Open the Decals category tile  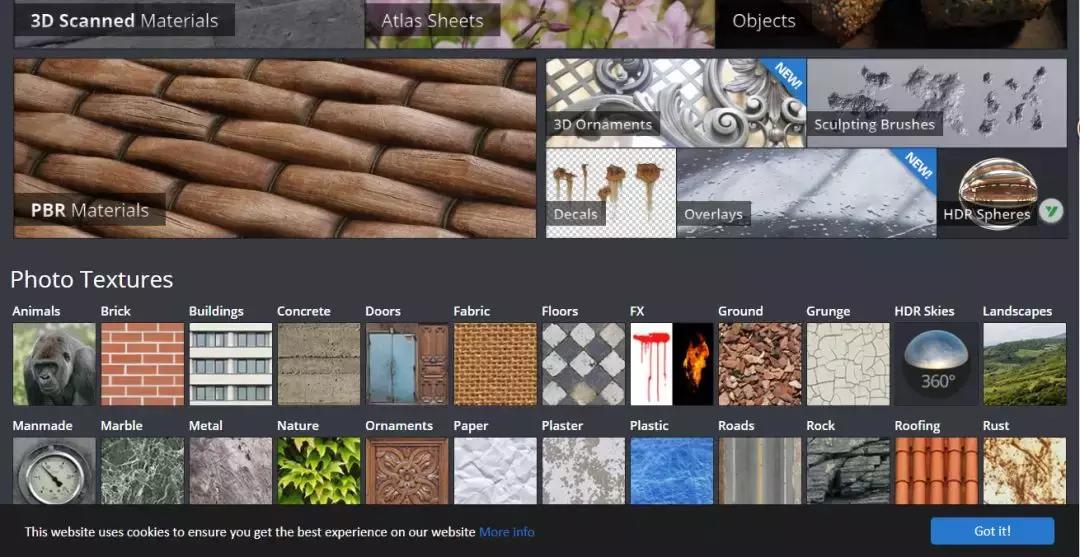pos(611,193)
